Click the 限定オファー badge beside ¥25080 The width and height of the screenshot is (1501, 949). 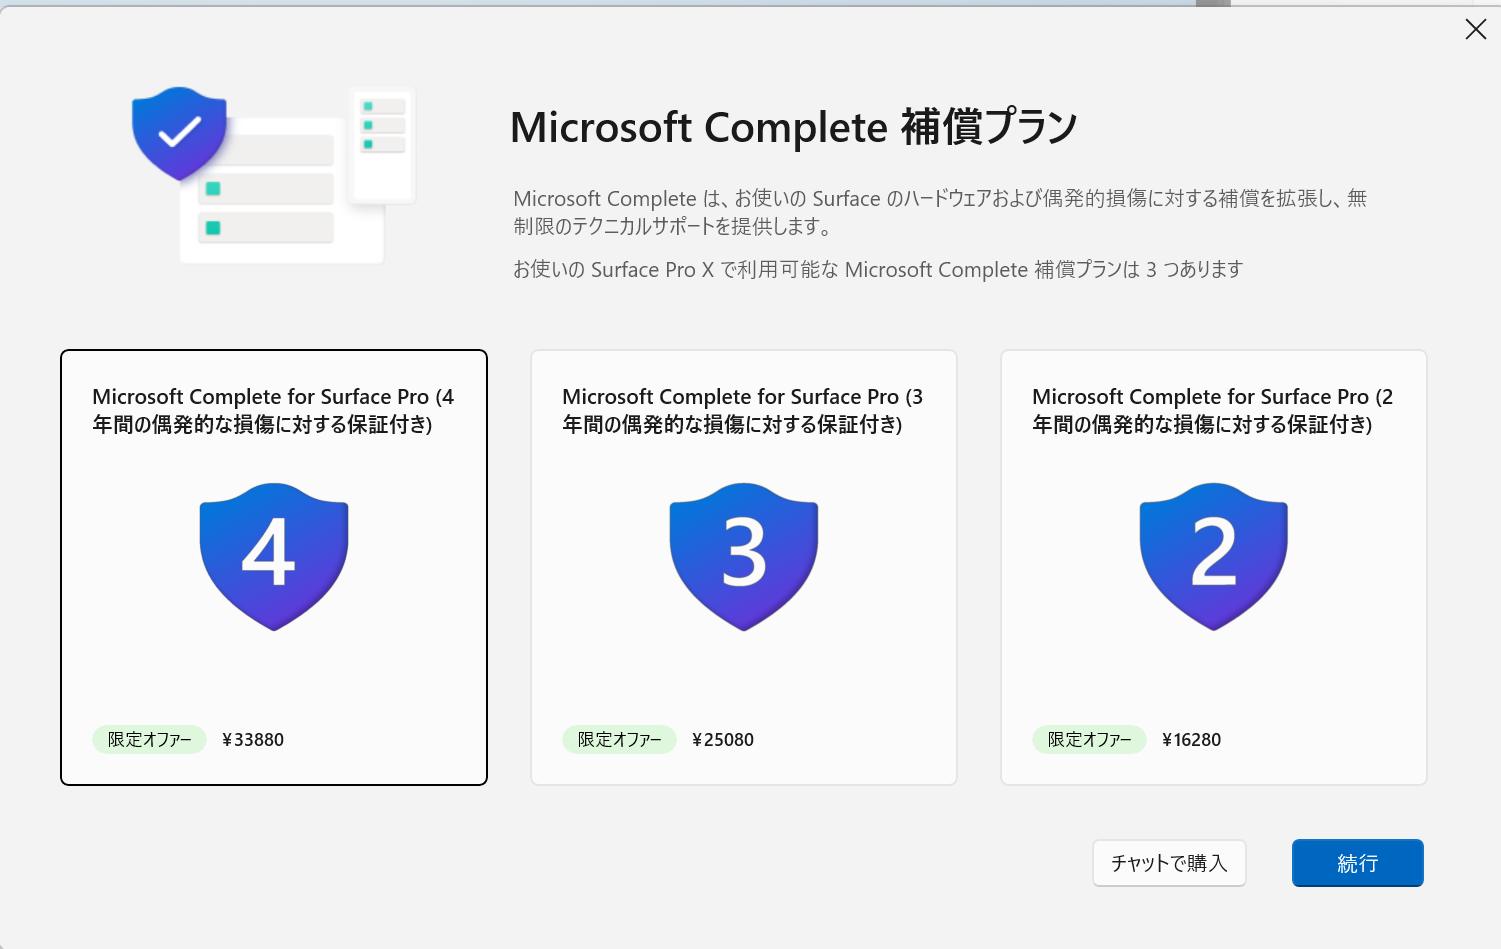[x=620, y=740]
